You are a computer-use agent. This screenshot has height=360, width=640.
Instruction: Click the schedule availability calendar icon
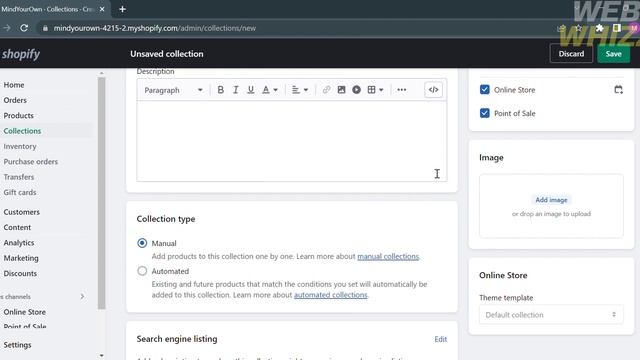pos(618,90)
